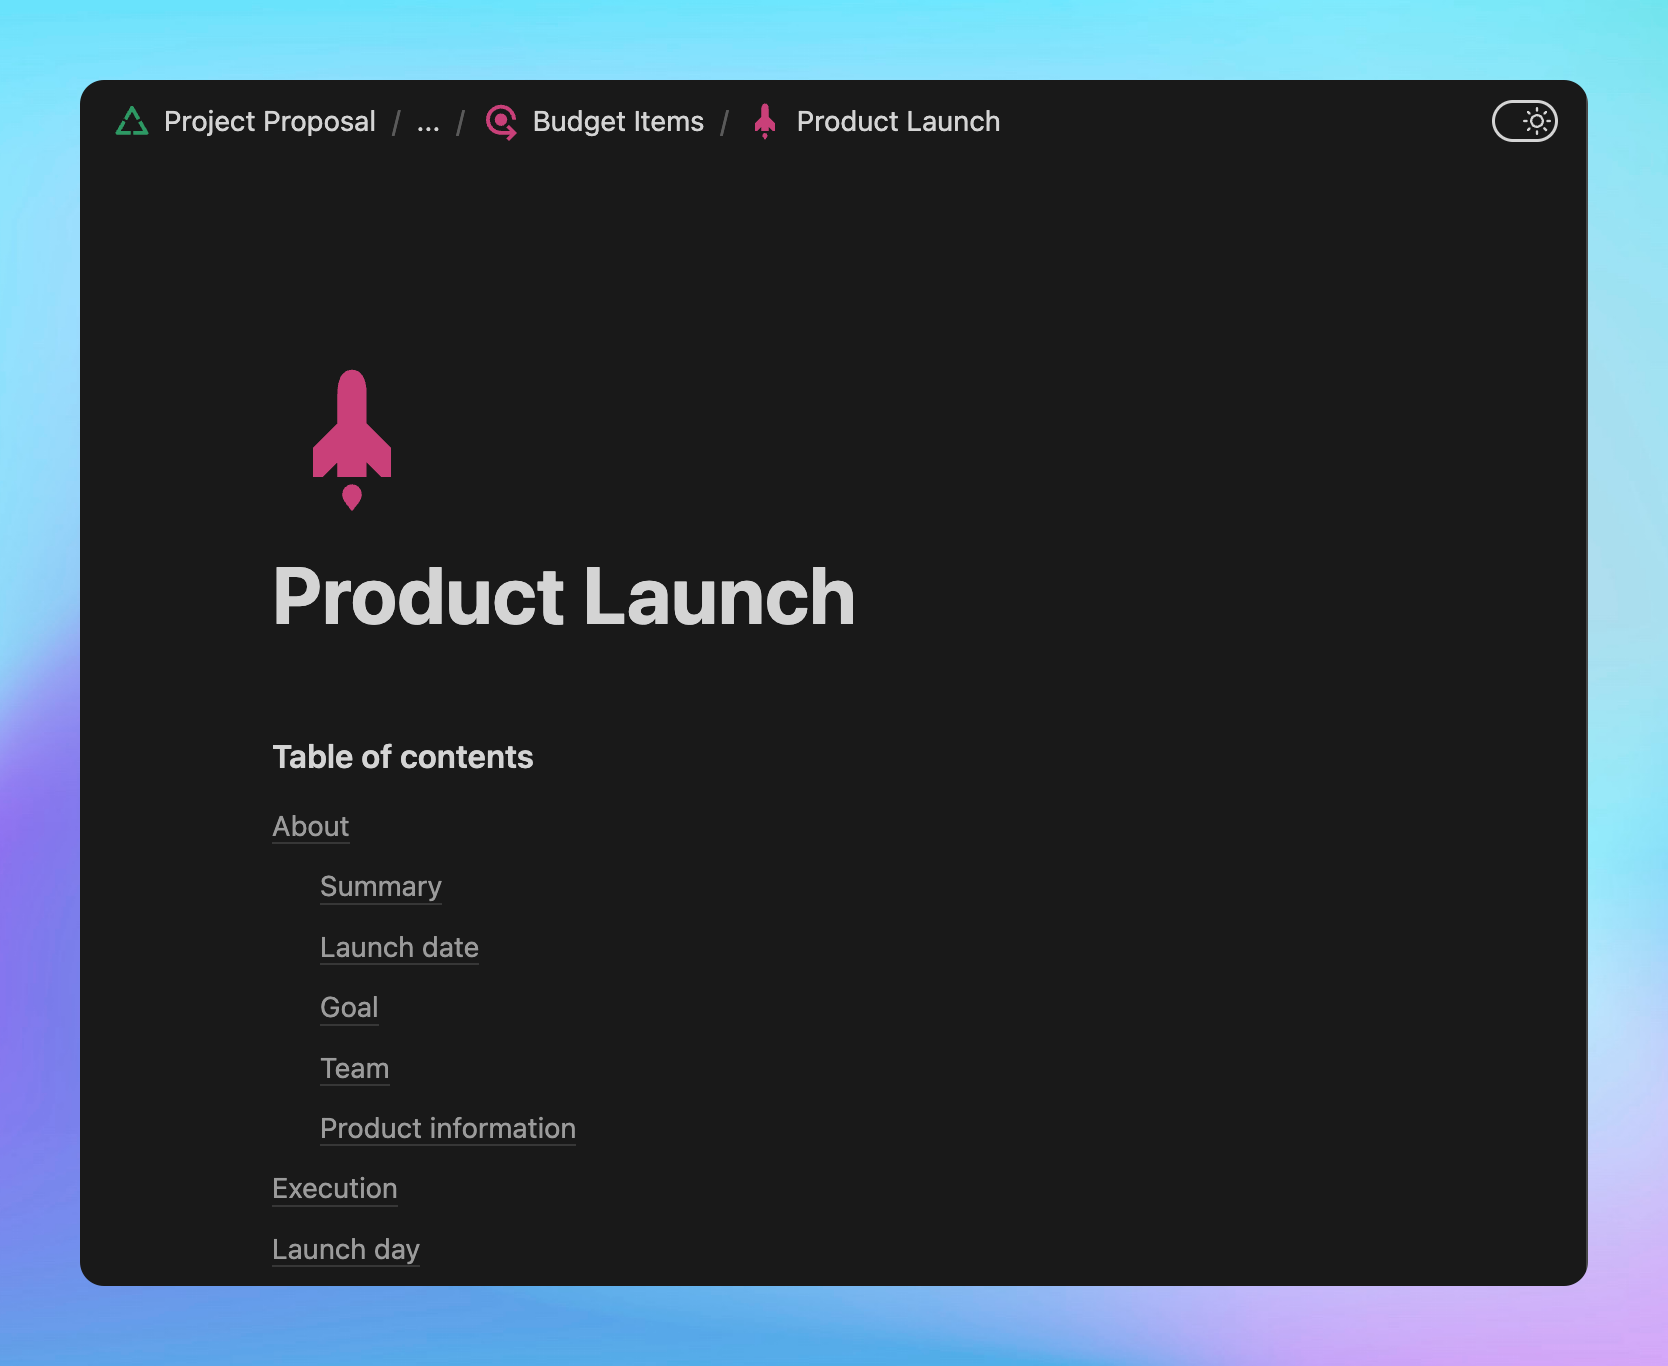Expand the collapsed breadcrumb ellipsis

click(x=428, y=122)
